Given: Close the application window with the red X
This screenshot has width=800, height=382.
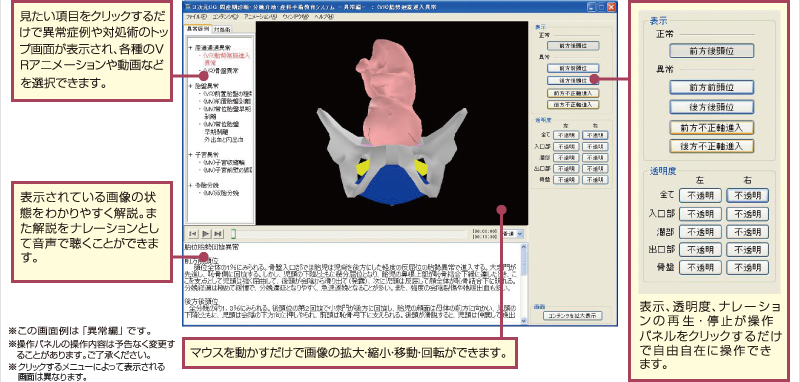Looking at the screenshot, I should point(611,8).
